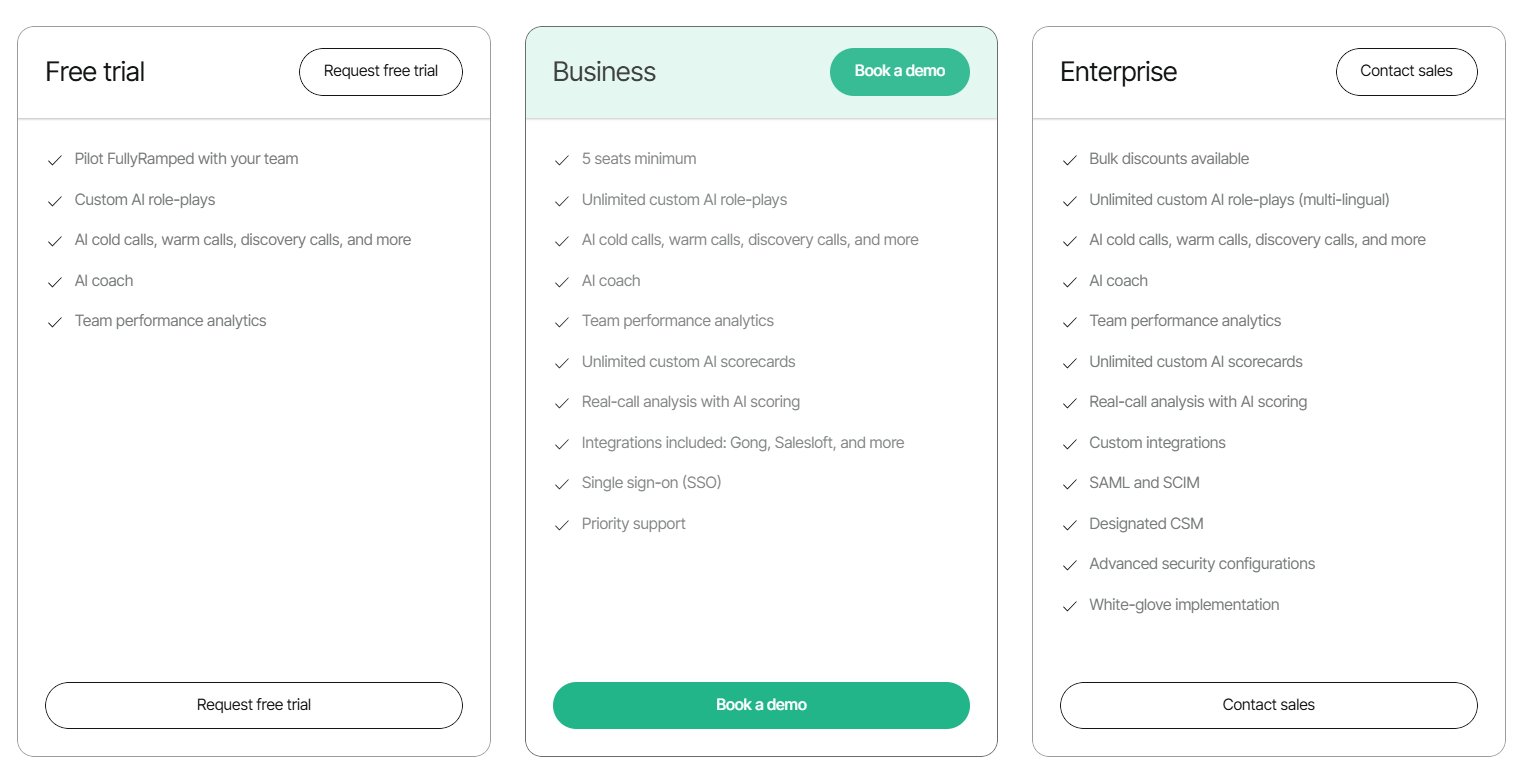Click the checkmark icon next to 'Priority support'

(562, 525)
